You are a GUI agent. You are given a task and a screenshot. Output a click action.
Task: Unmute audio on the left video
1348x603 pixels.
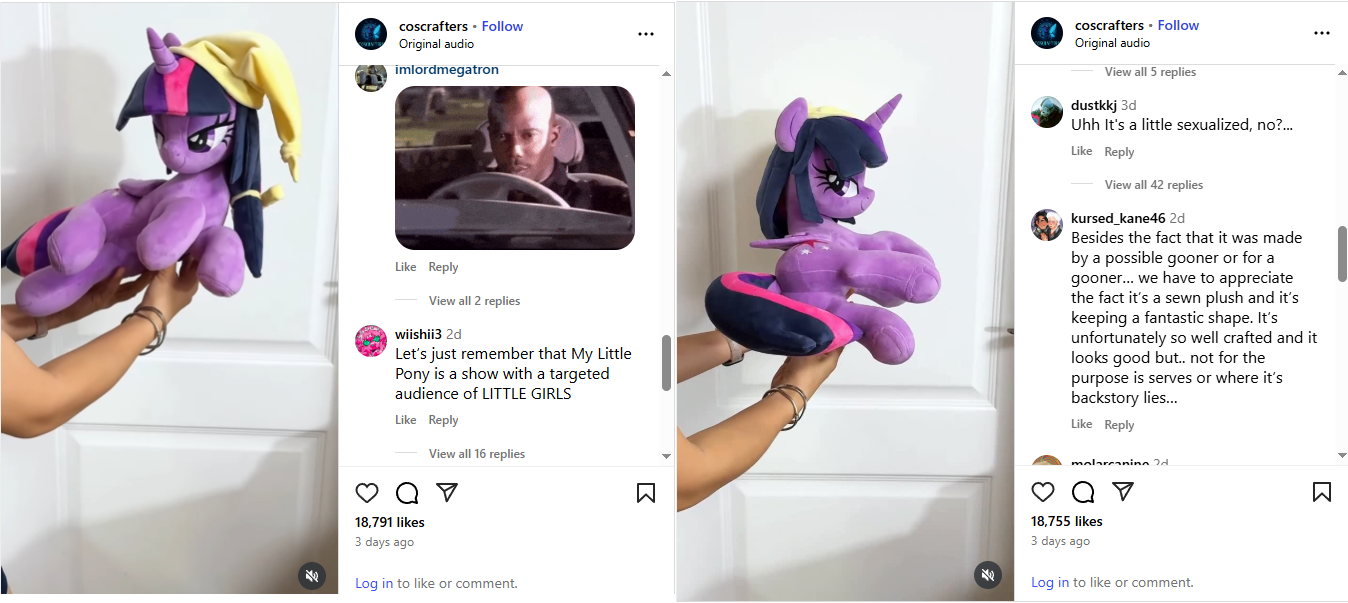[x=312, y=575]
